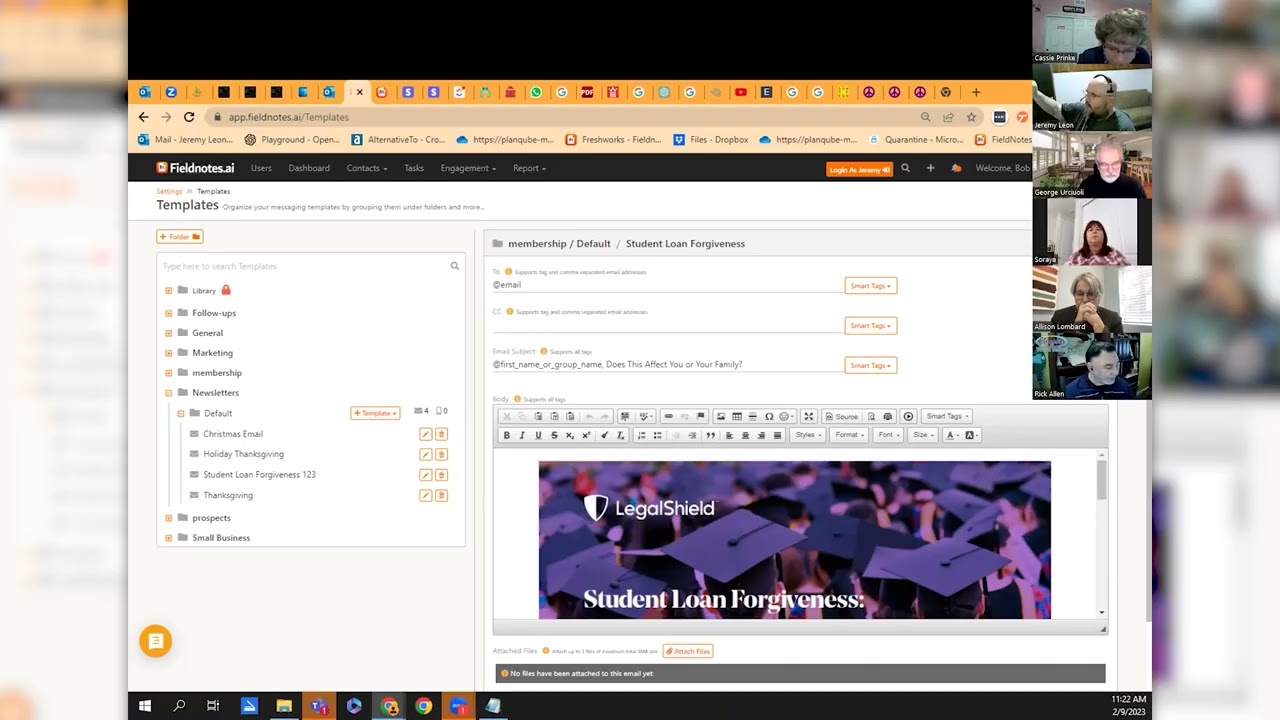The width and height of the screenshot is (1280, 720).
Task: Click the Login As Jeremy button
Action: point(859,169)
